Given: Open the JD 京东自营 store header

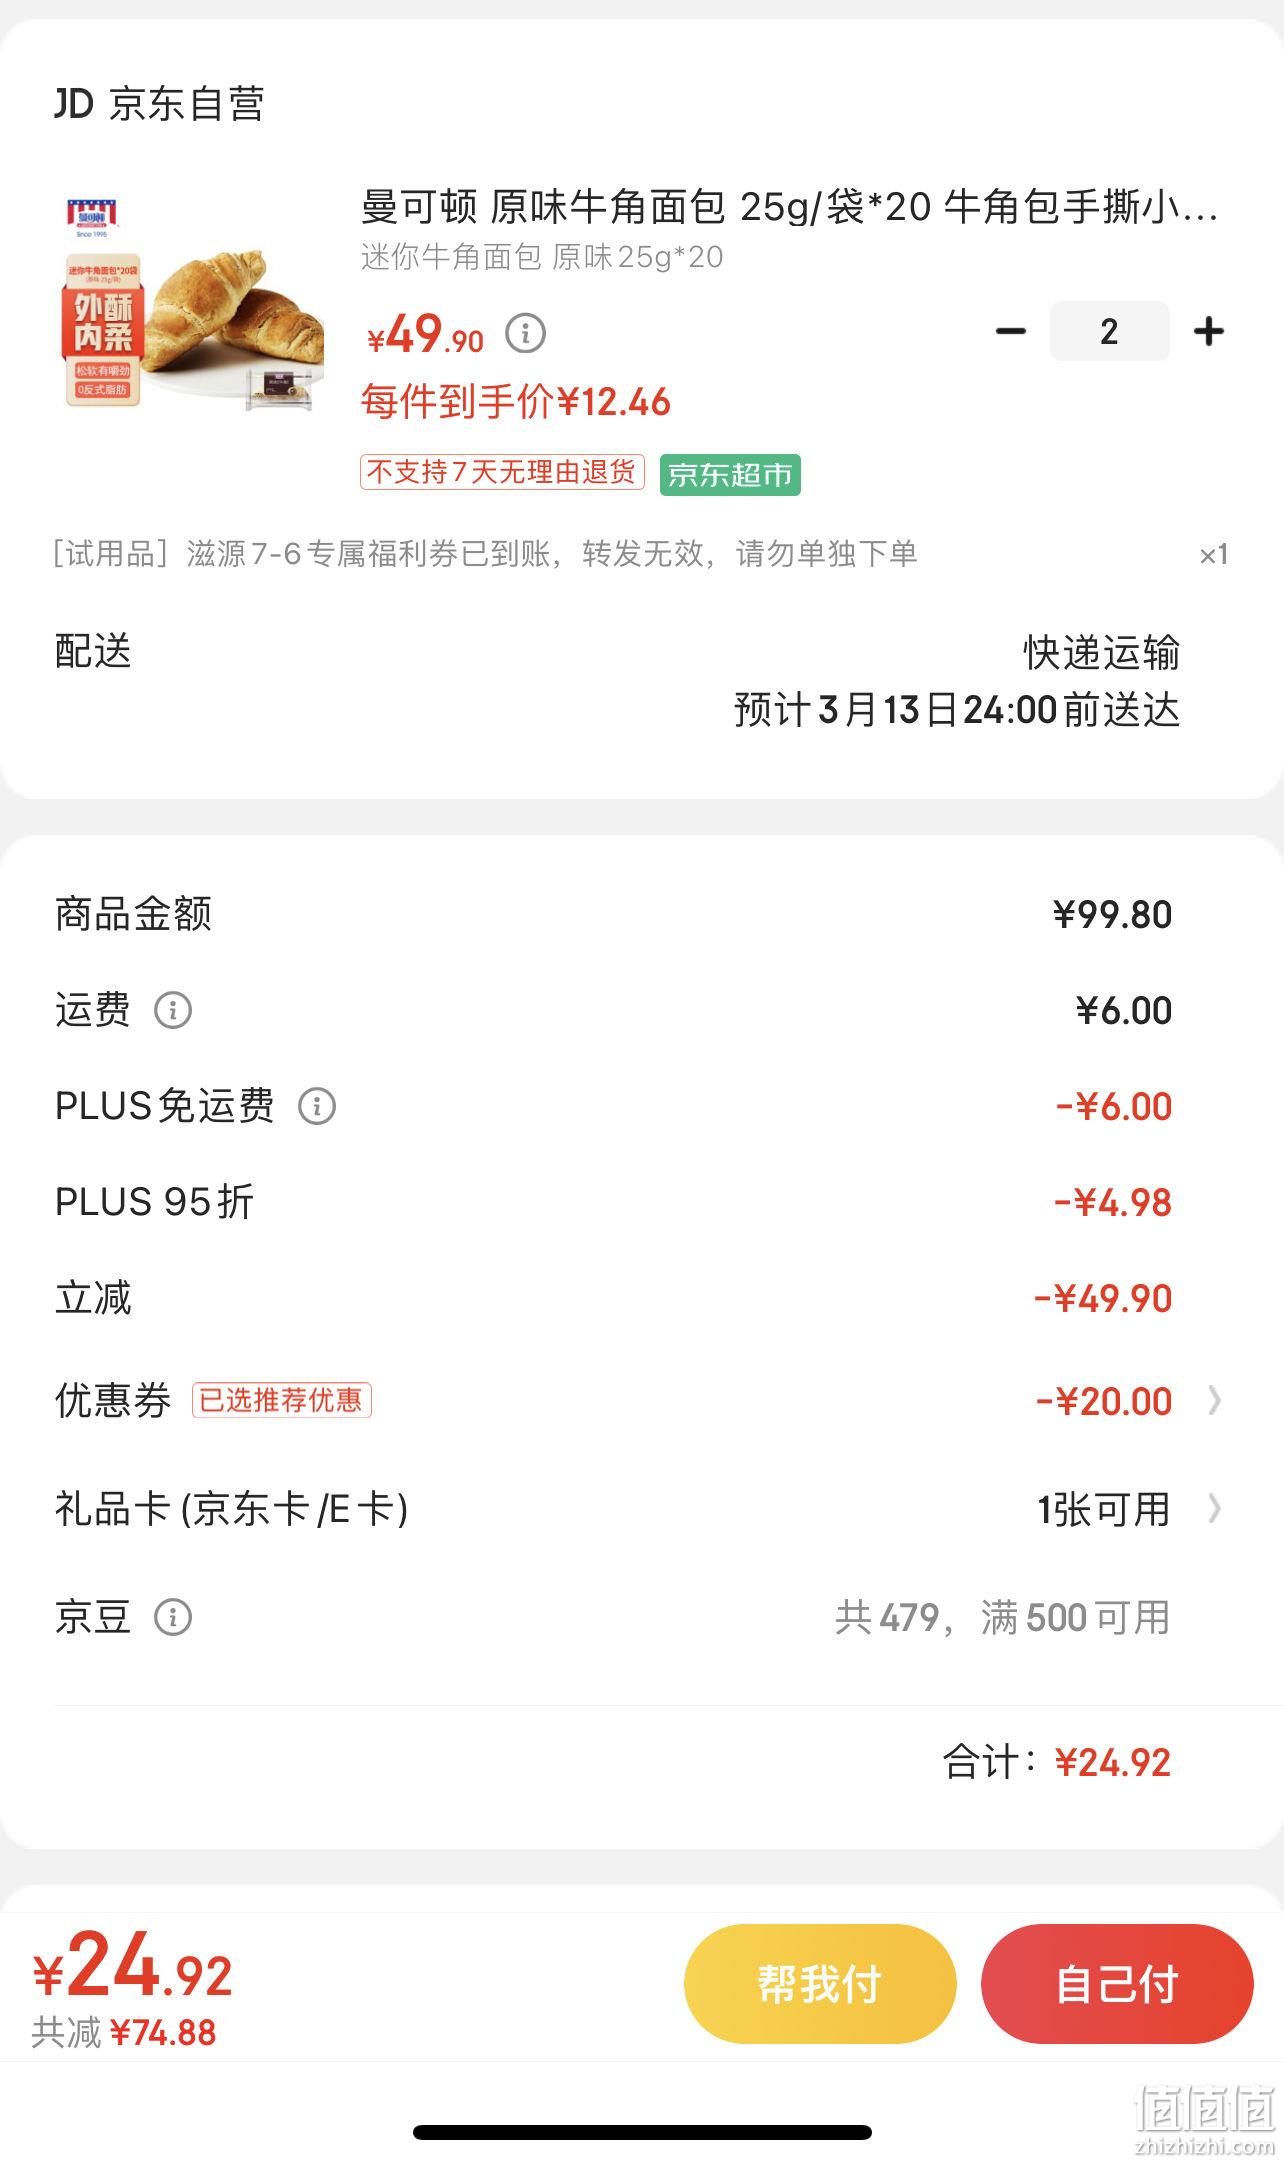Looking at the screenshot, I should pyautogui.click(x=159, y=104).
